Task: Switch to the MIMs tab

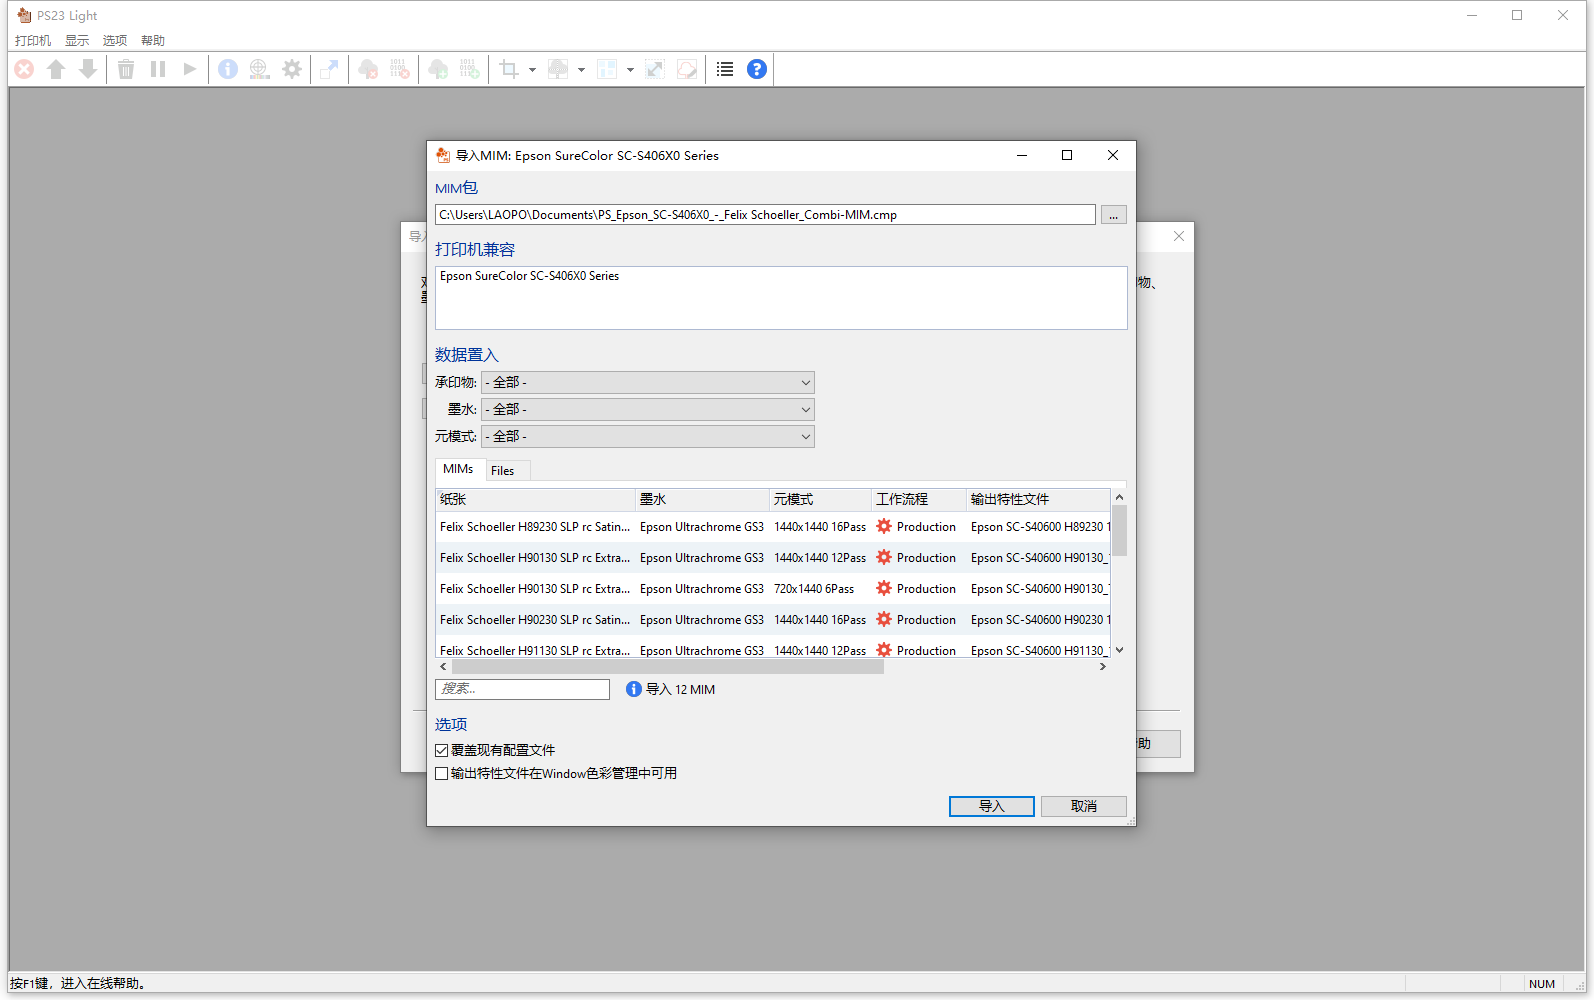Action: (458, 469)
